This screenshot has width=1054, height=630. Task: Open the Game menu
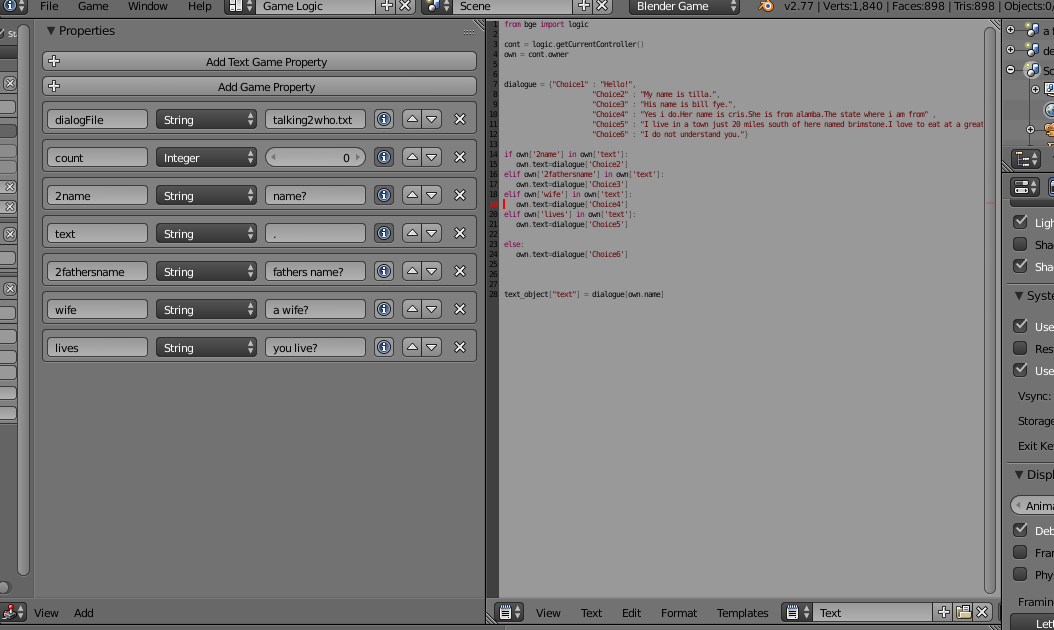pyautogui.click(x=93, y=6)
